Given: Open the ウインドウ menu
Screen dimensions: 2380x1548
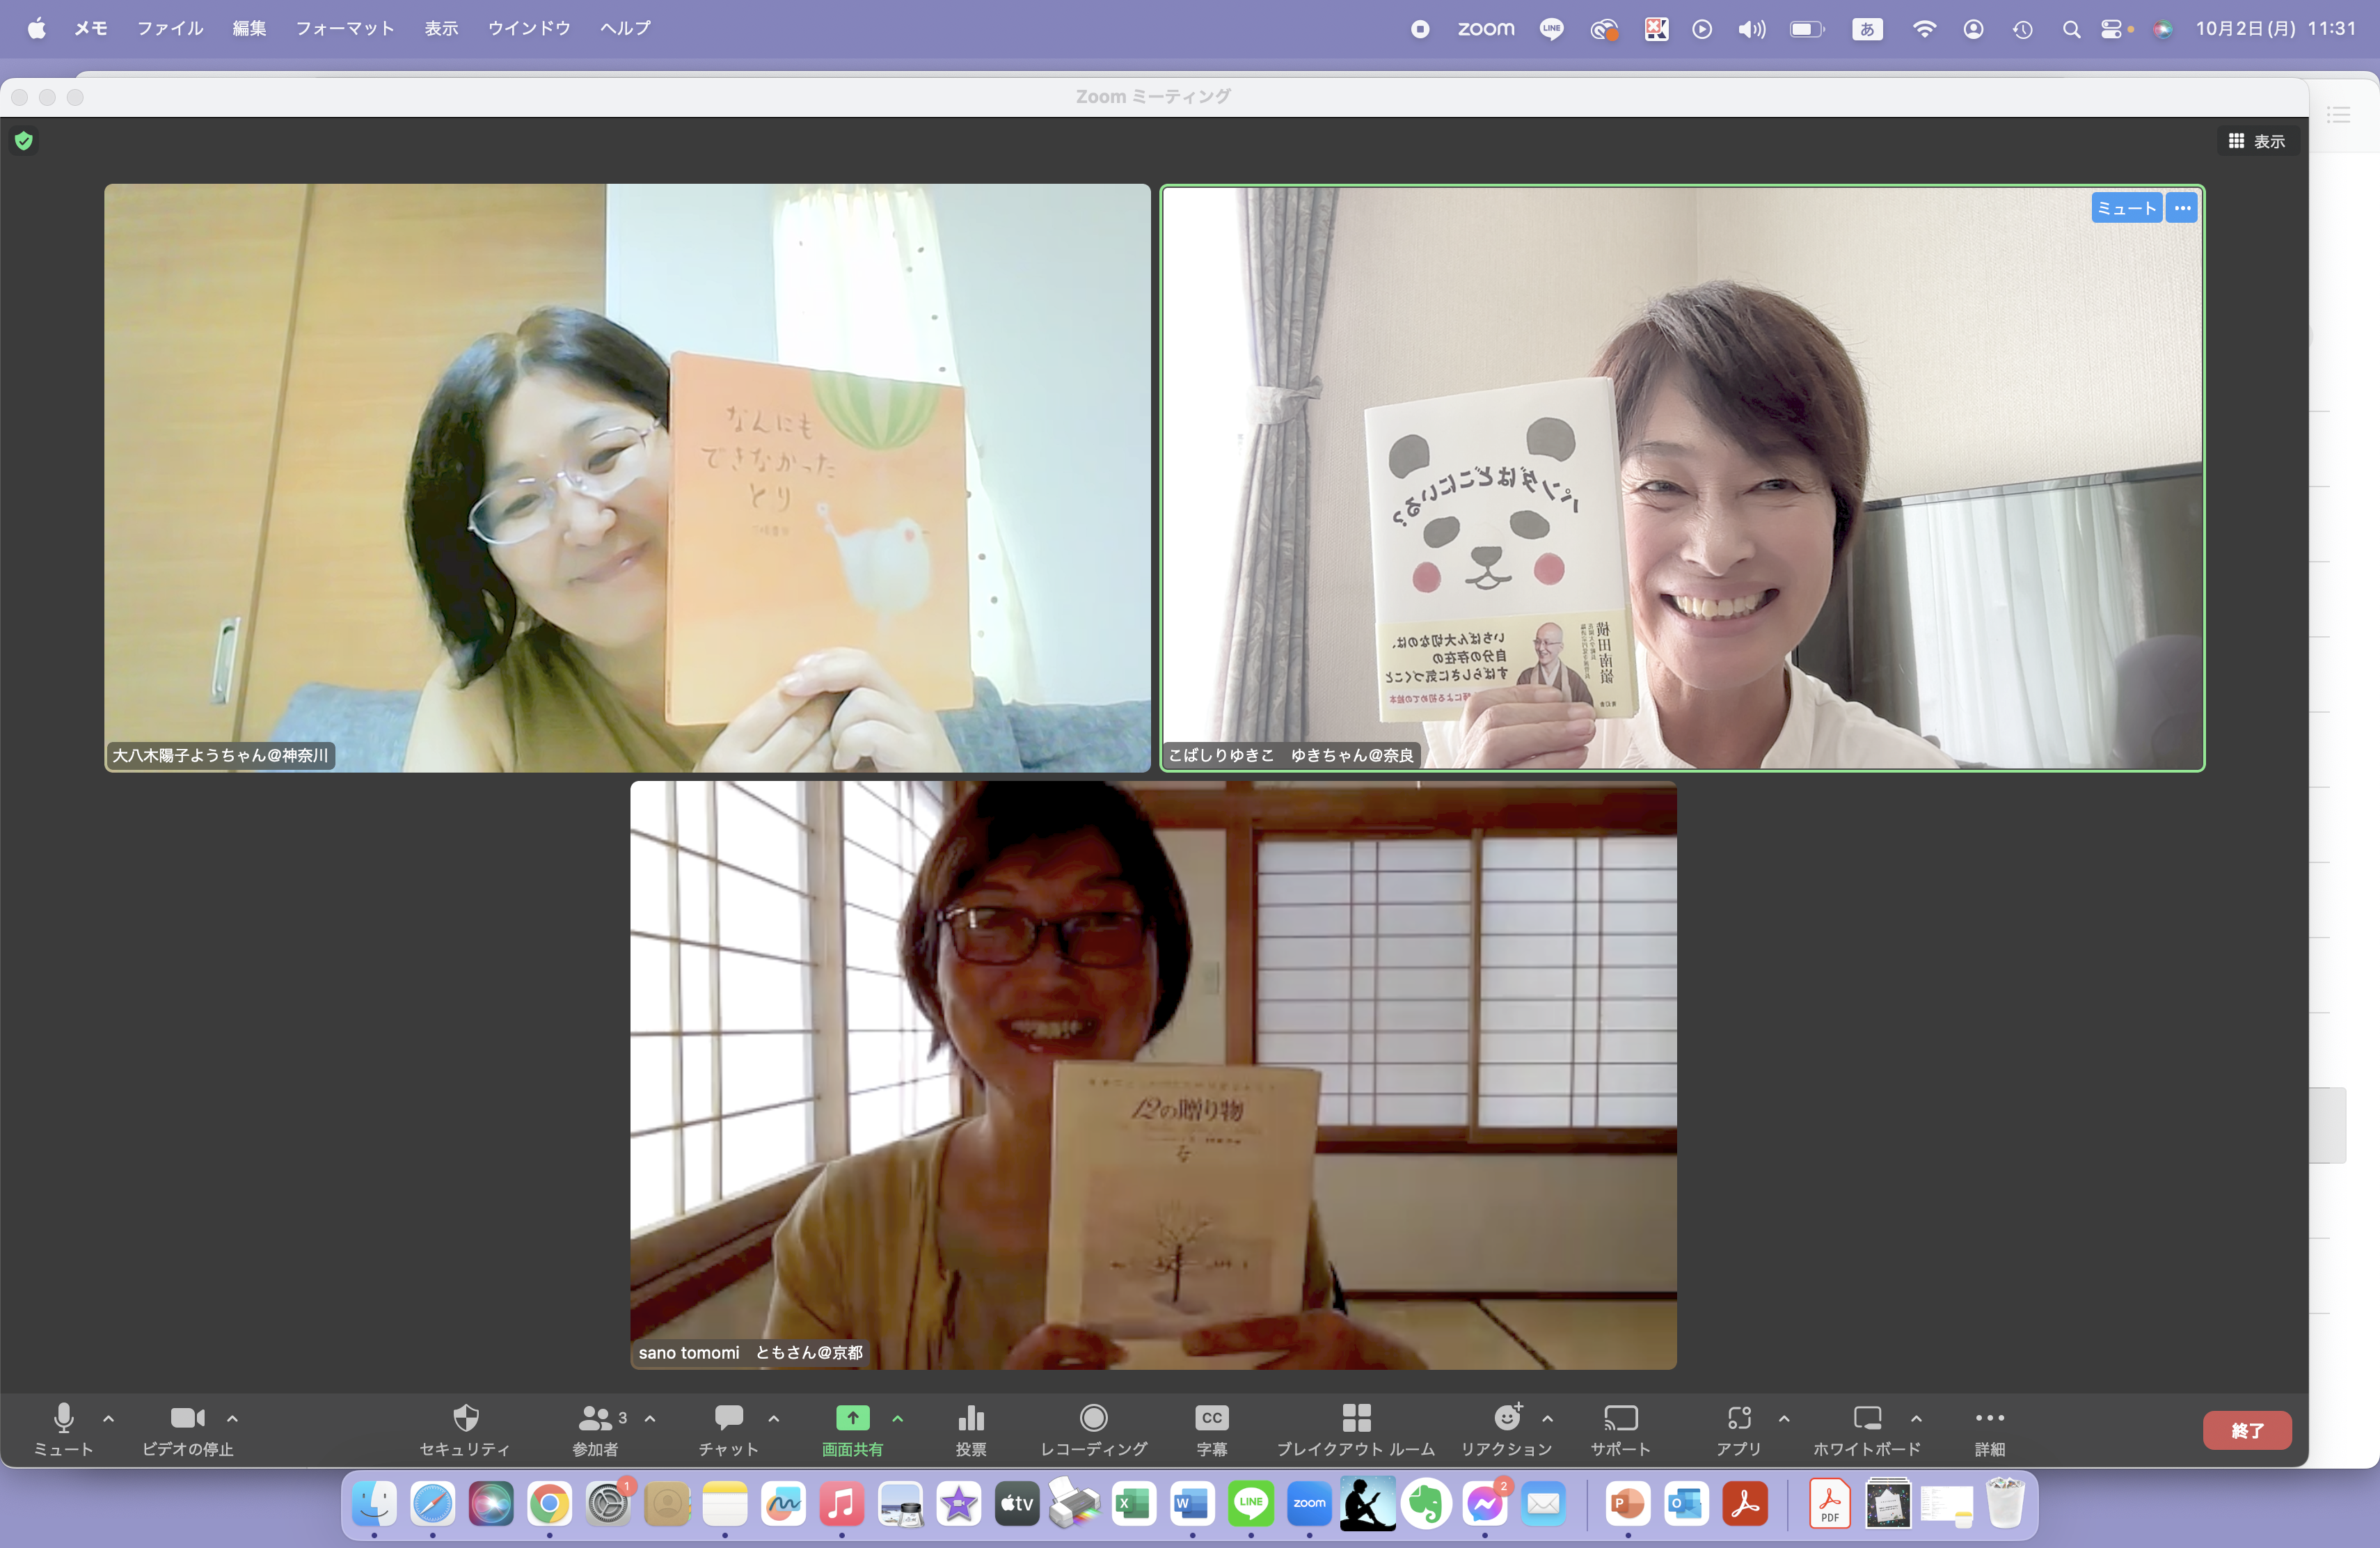Looking at the screenshot, I should 528,28.
